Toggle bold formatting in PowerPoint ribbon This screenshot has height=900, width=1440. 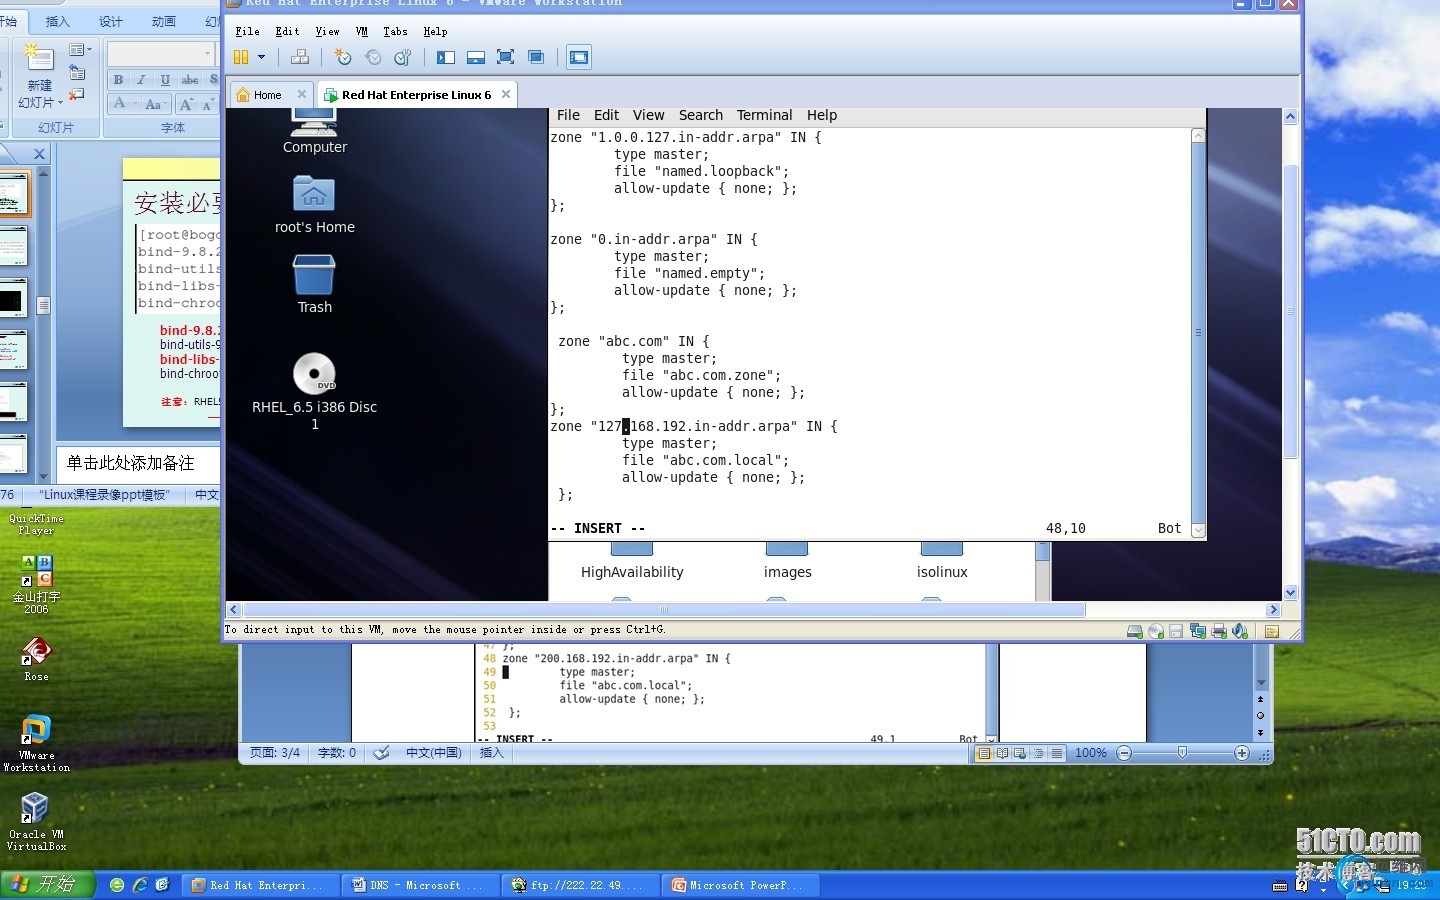pos(118,79)
